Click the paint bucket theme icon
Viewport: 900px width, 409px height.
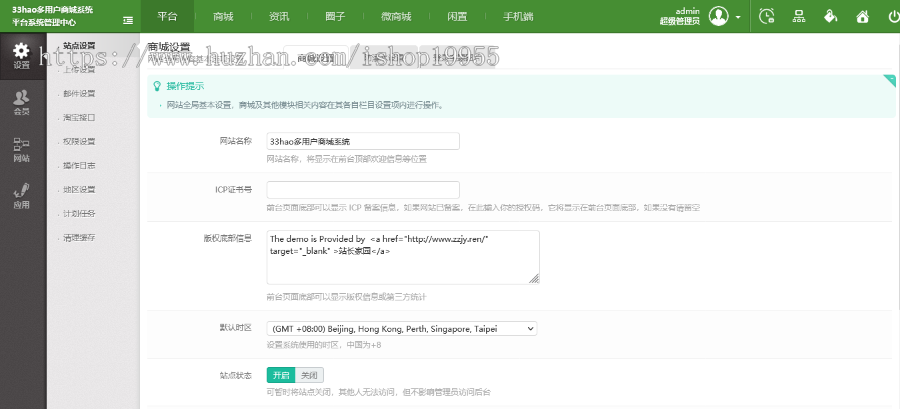point(830,16)
